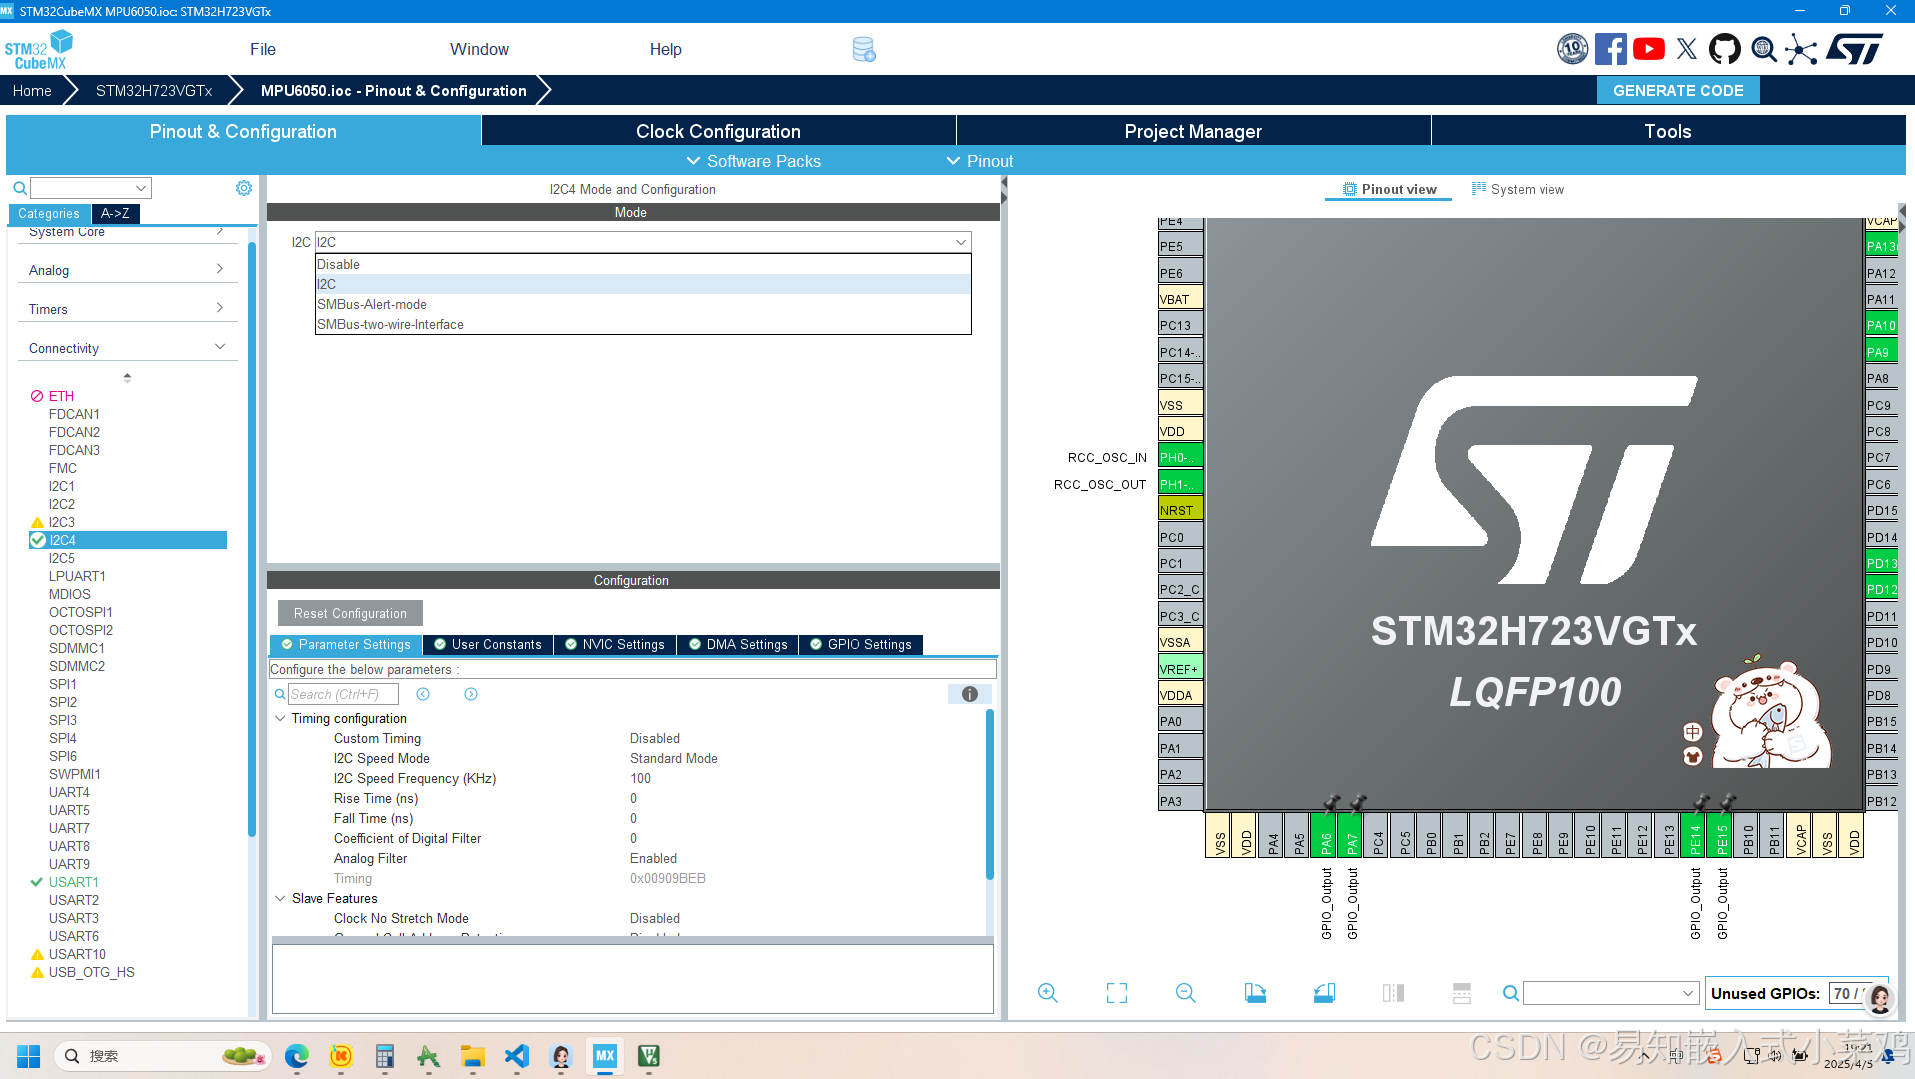Click the vertical flip view icon
The width and height of the screenshot is (1915, 1079).
[x=1393, y=993]
